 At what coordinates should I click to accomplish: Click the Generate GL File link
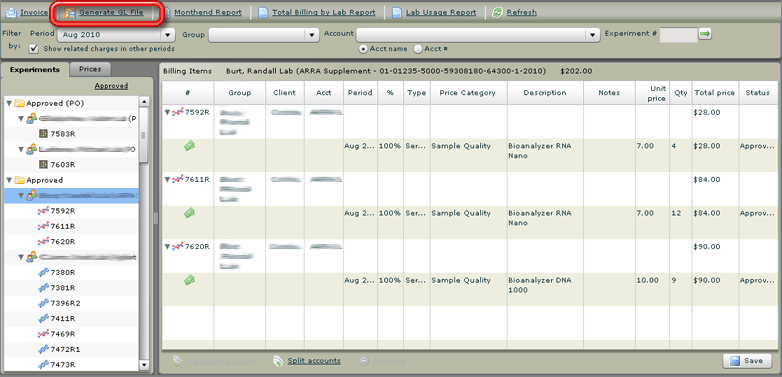click(x=111, y=13)
